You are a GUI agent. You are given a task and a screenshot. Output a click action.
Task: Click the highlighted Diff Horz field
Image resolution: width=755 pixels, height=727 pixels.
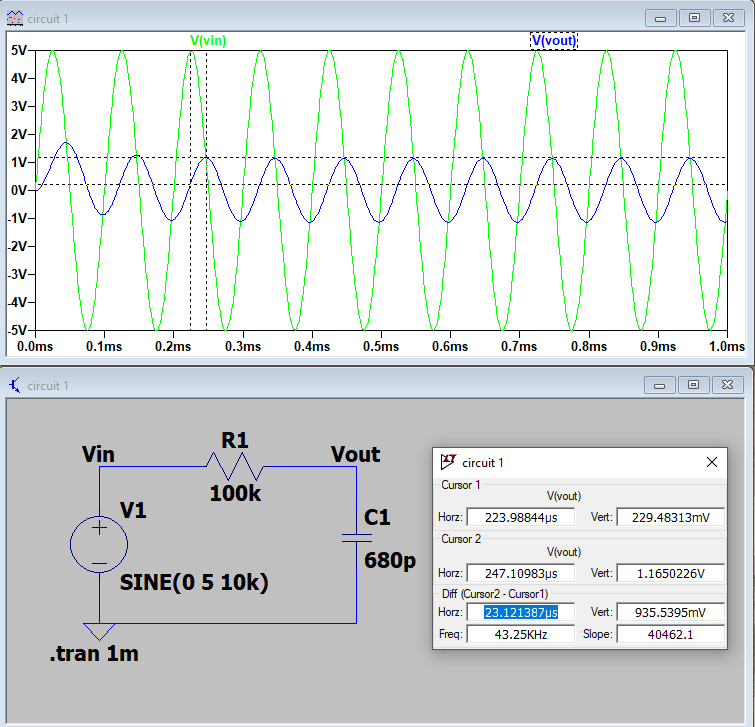coord(520,612)
